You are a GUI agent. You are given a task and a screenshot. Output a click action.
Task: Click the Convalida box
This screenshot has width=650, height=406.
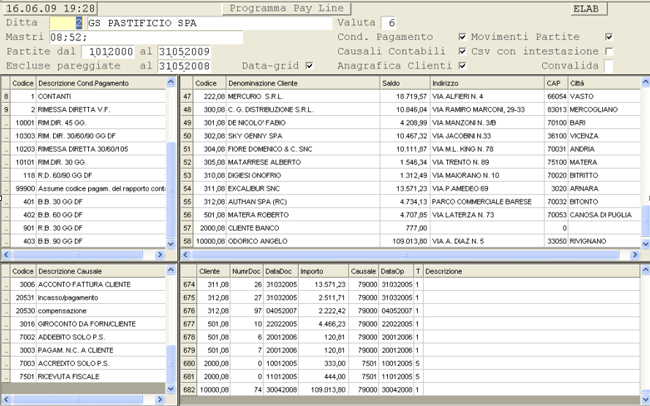pos(609,66)
